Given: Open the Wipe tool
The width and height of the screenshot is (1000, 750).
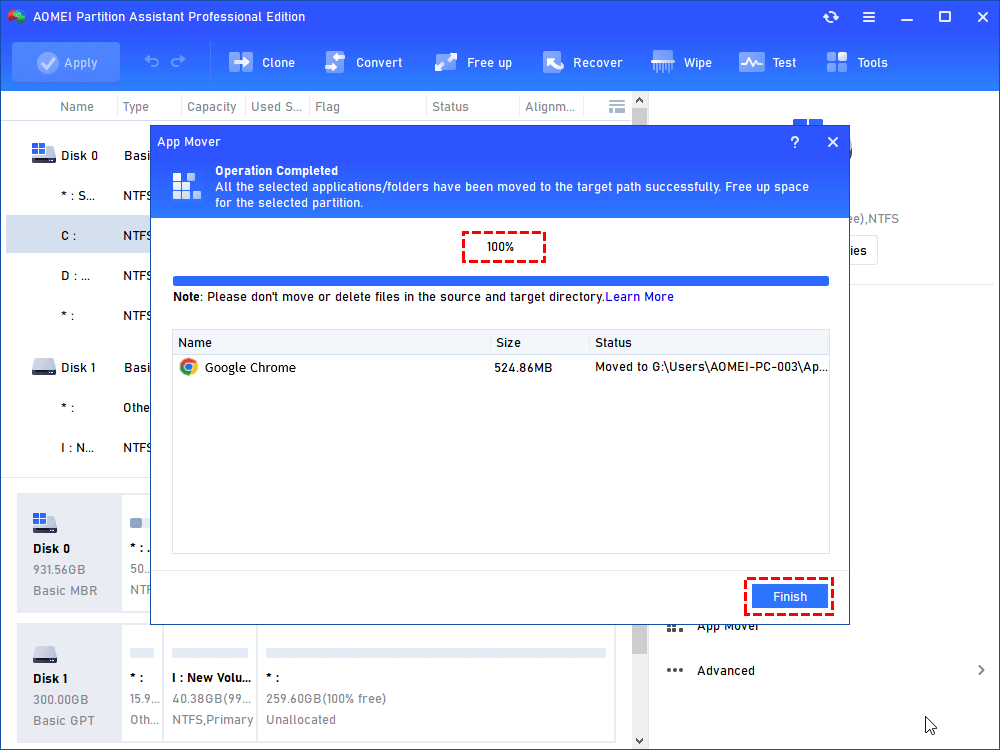Looking at the screenshot, I should pyautogui.click(x=681, y=62).
